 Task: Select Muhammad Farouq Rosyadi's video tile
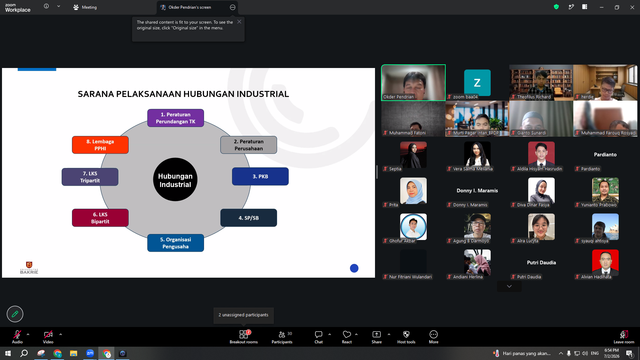tap(605, 119)
